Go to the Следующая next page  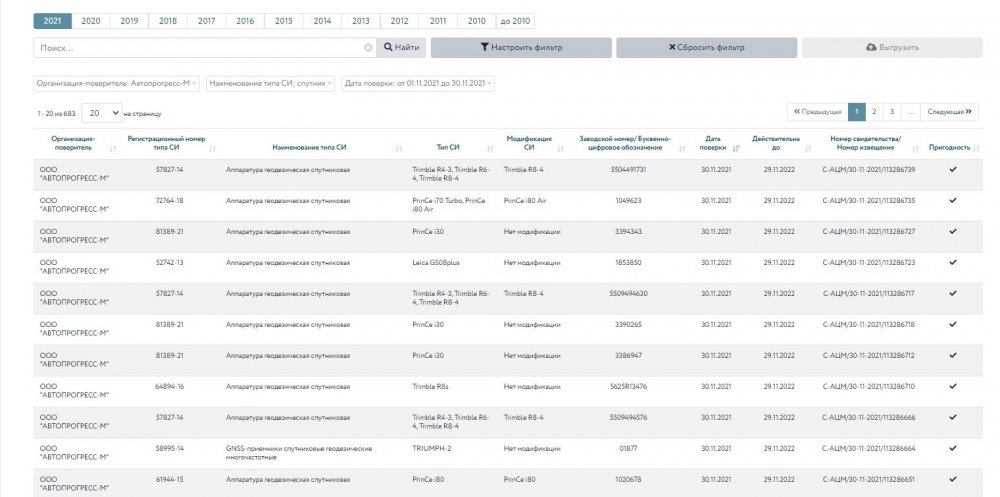950,112
